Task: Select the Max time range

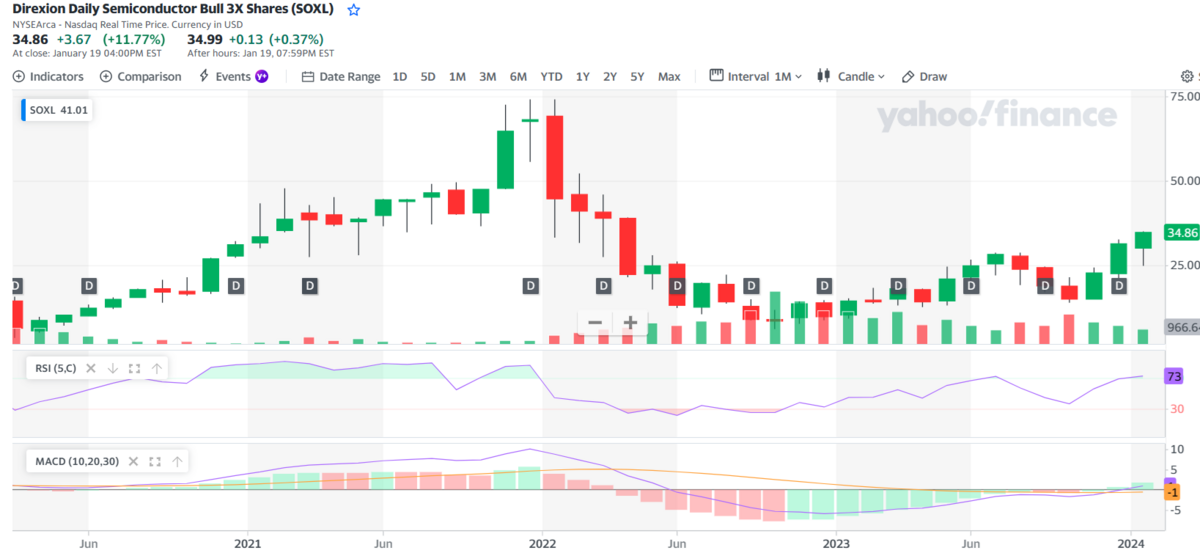Action: [x=669, y=76]
